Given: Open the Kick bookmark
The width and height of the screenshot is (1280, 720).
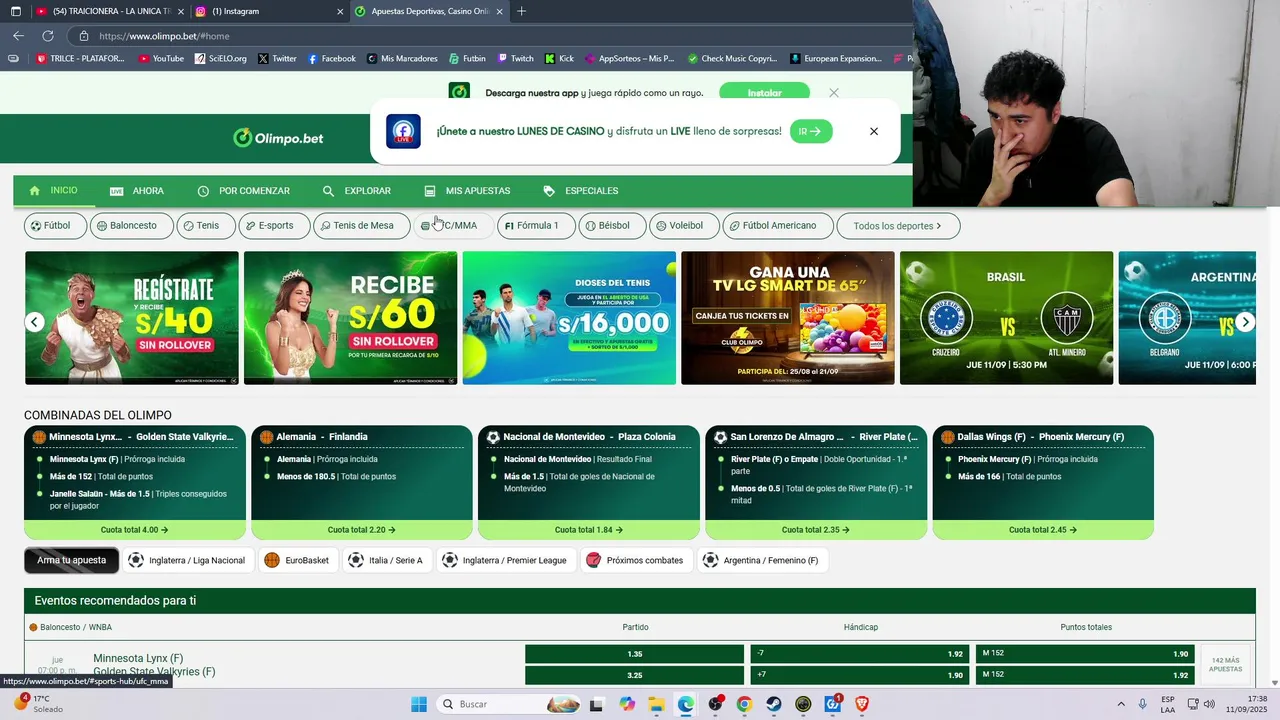Looking at the screenshot, I should [560, 59].
